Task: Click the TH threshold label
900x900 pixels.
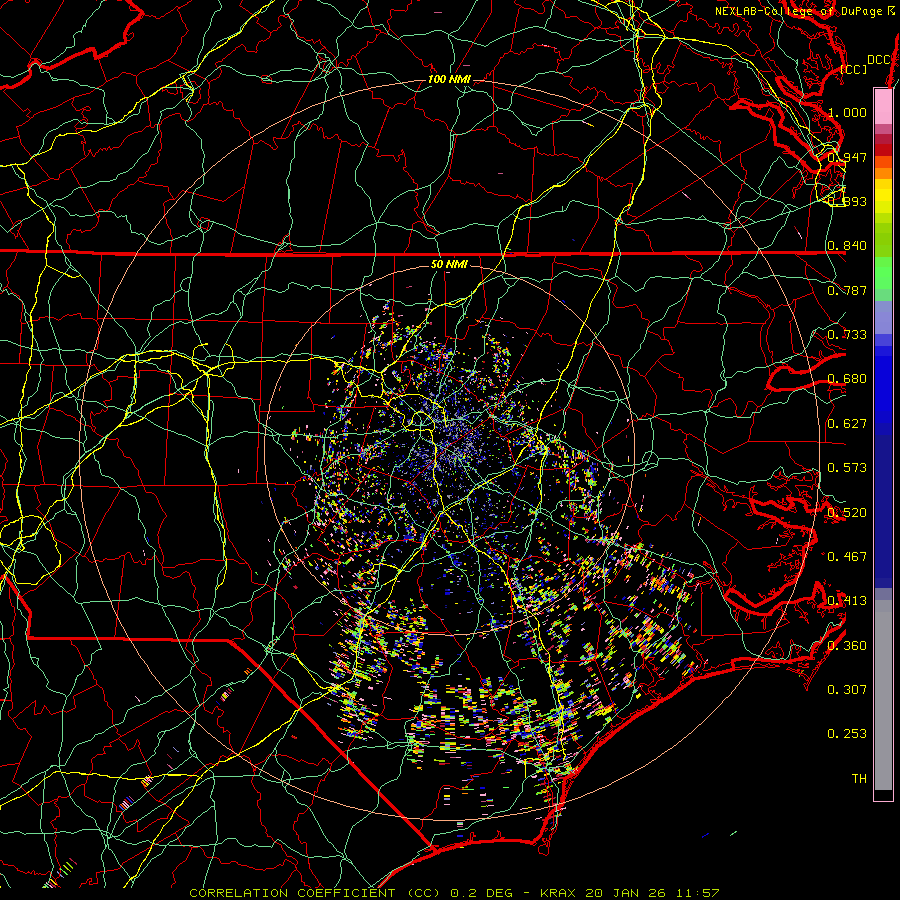Action: click(859, 779)
